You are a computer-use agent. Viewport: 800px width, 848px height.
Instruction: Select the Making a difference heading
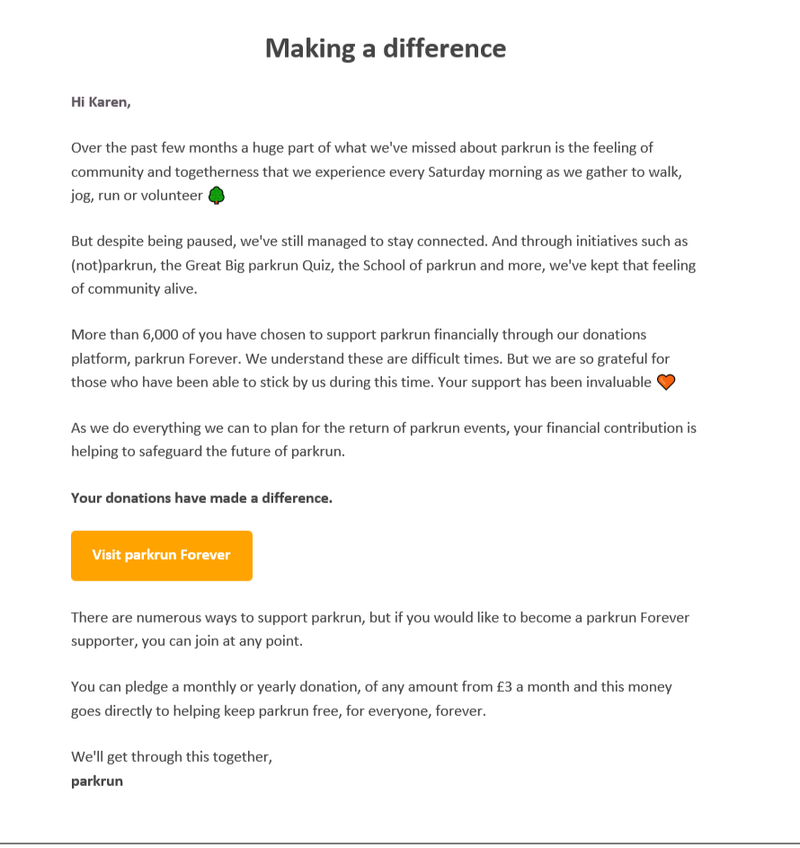pyautogui.click(x=386, y=48)
